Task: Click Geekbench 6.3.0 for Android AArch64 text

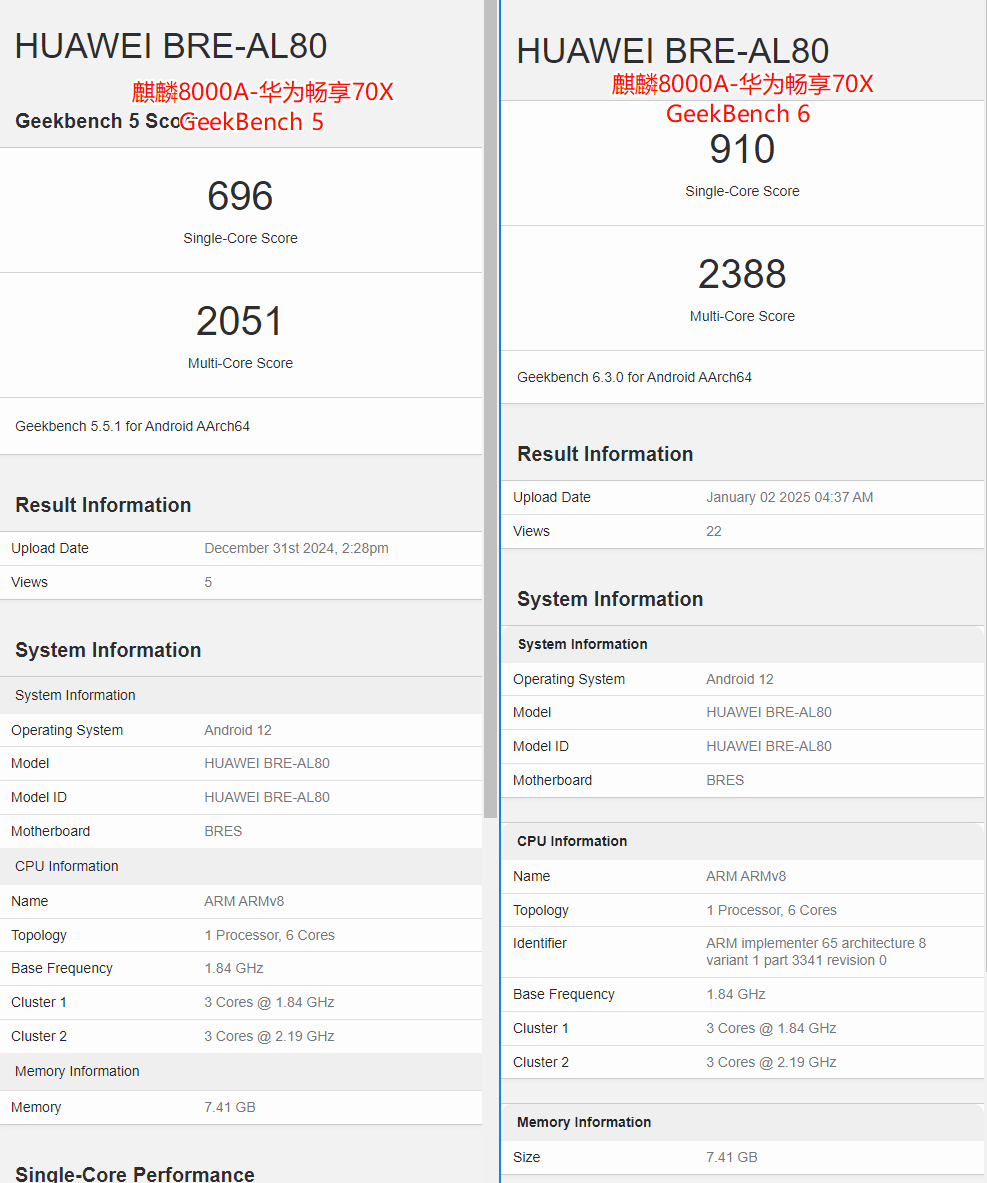Action: (634, 377)
